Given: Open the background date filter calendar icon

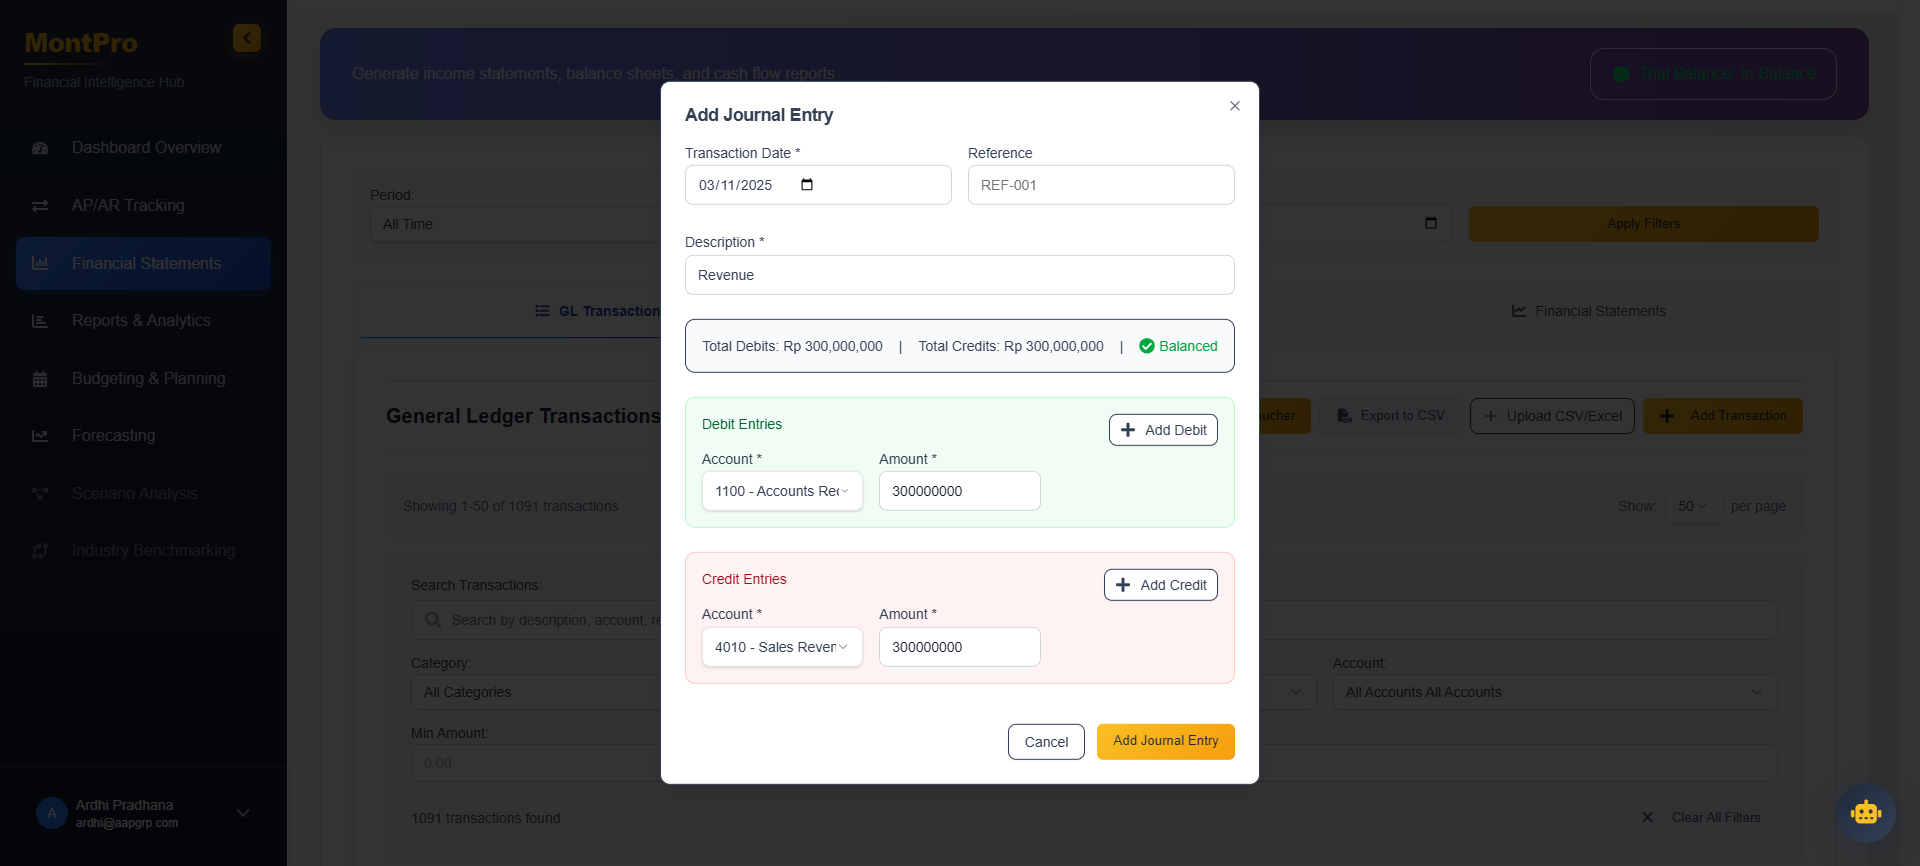Looking at the screenshot, I should 1431,223.
